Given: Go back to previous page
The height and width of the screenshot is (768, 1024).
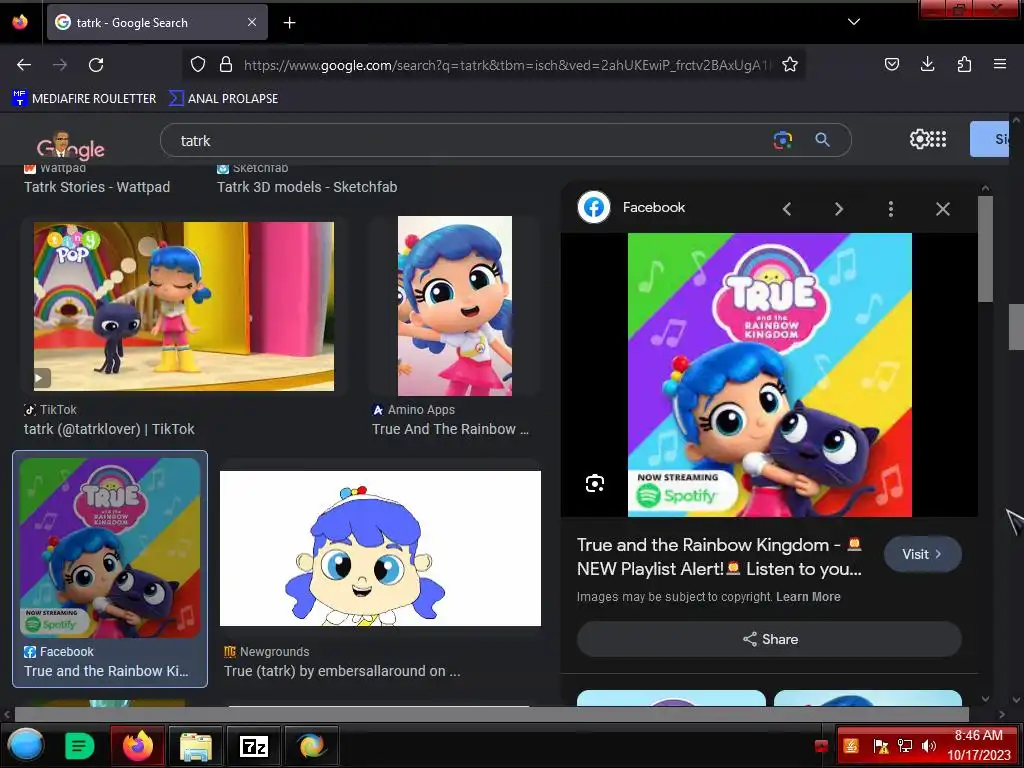Looking at the screenshot, I should click(24, 65).
